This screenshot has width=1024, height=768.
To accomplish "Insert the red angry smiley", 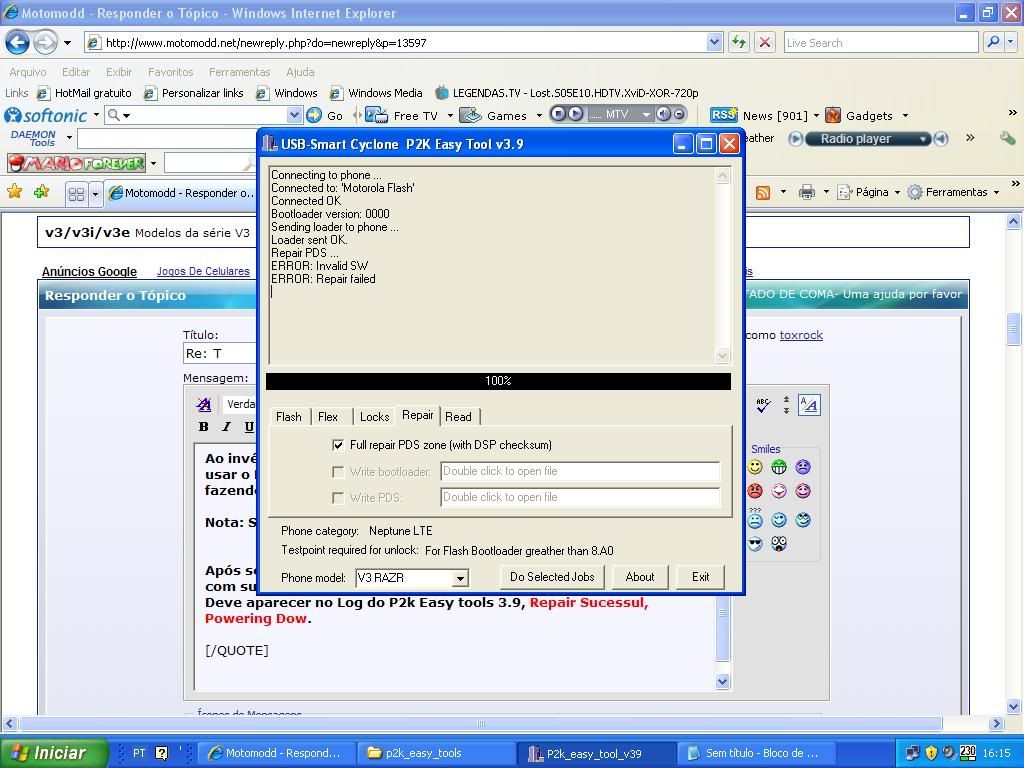I will click(x=755, y=491).
